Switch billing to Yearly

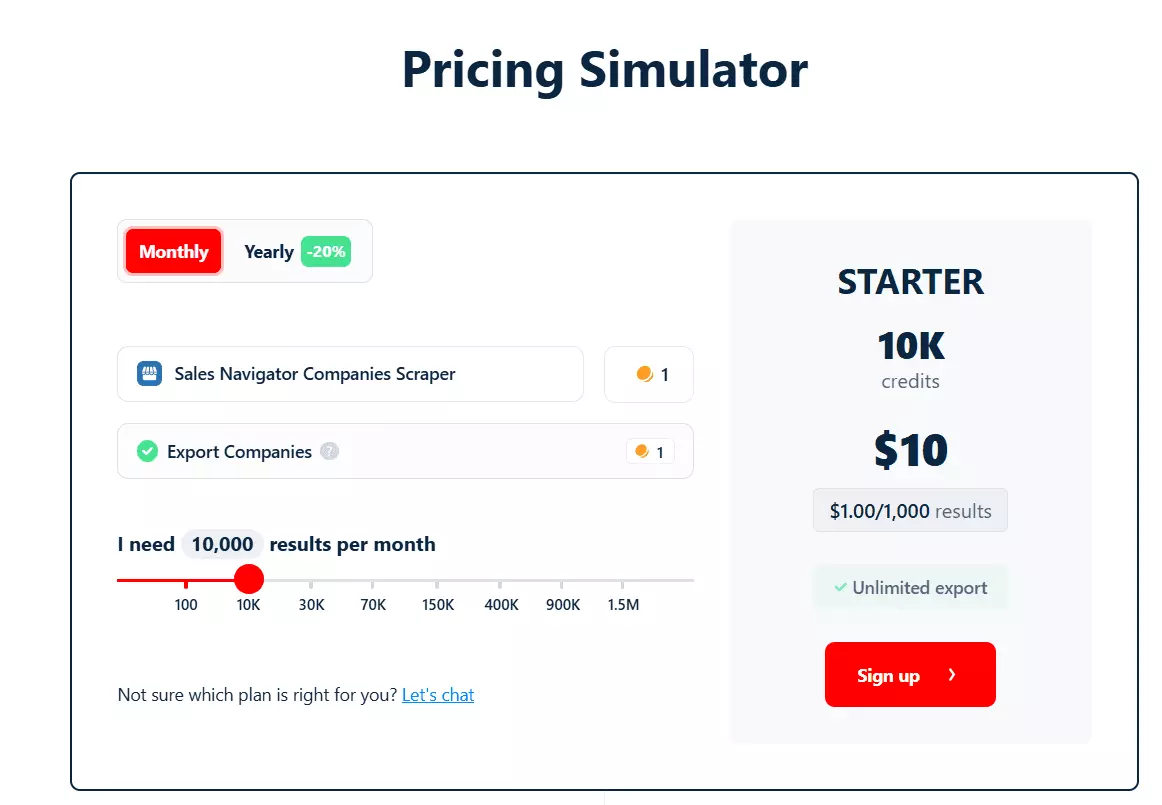(268, 251)
